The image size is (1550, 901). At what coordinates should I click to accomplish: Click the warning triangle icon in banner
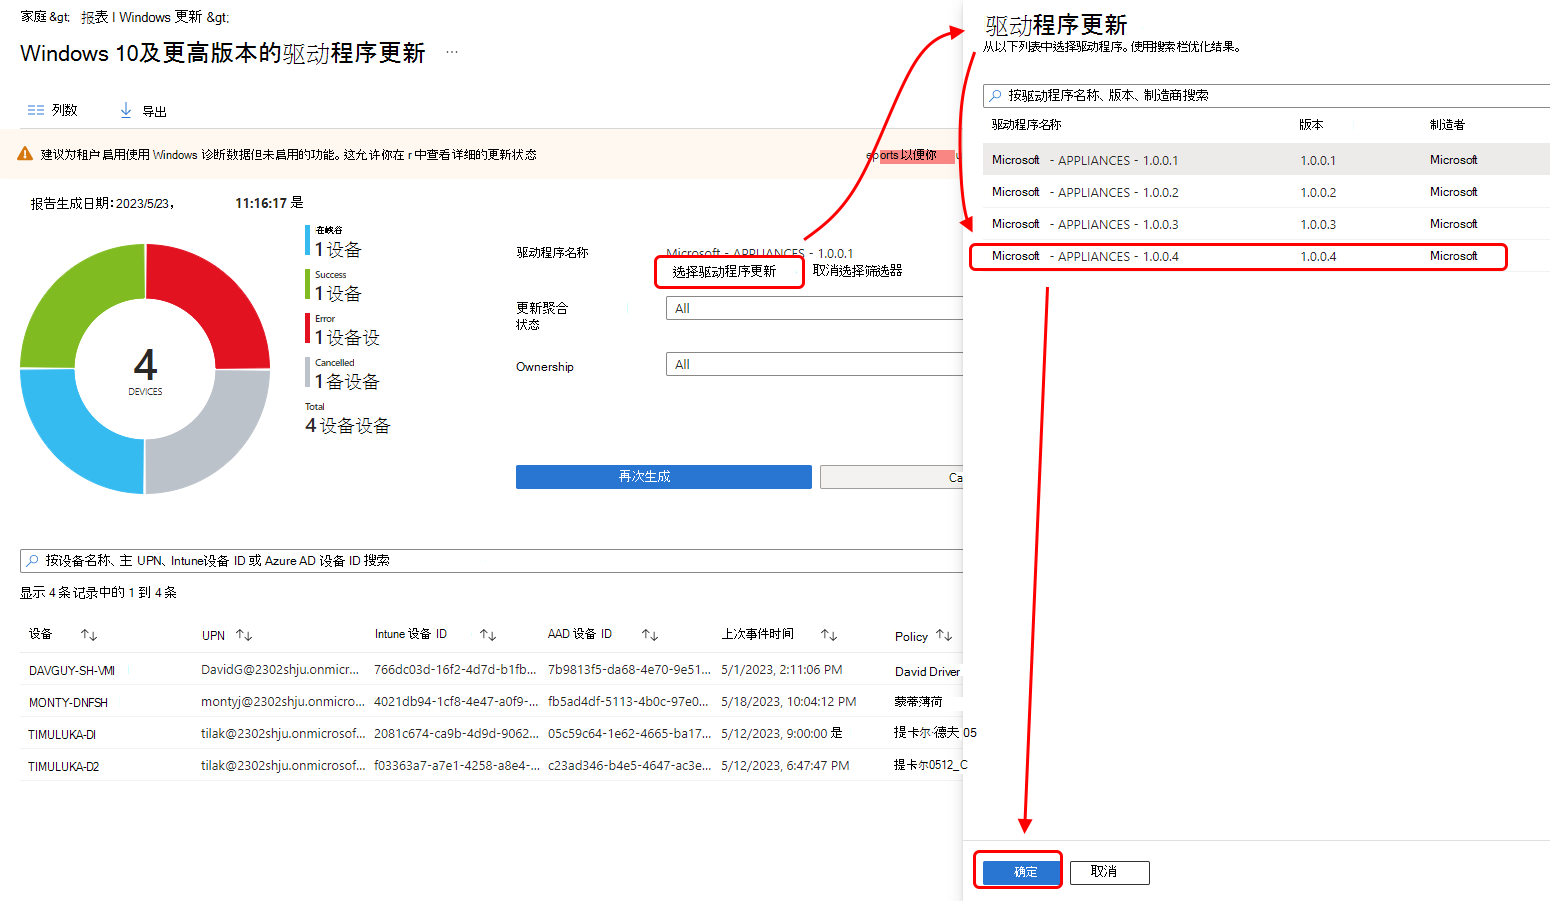coord(25,154)
